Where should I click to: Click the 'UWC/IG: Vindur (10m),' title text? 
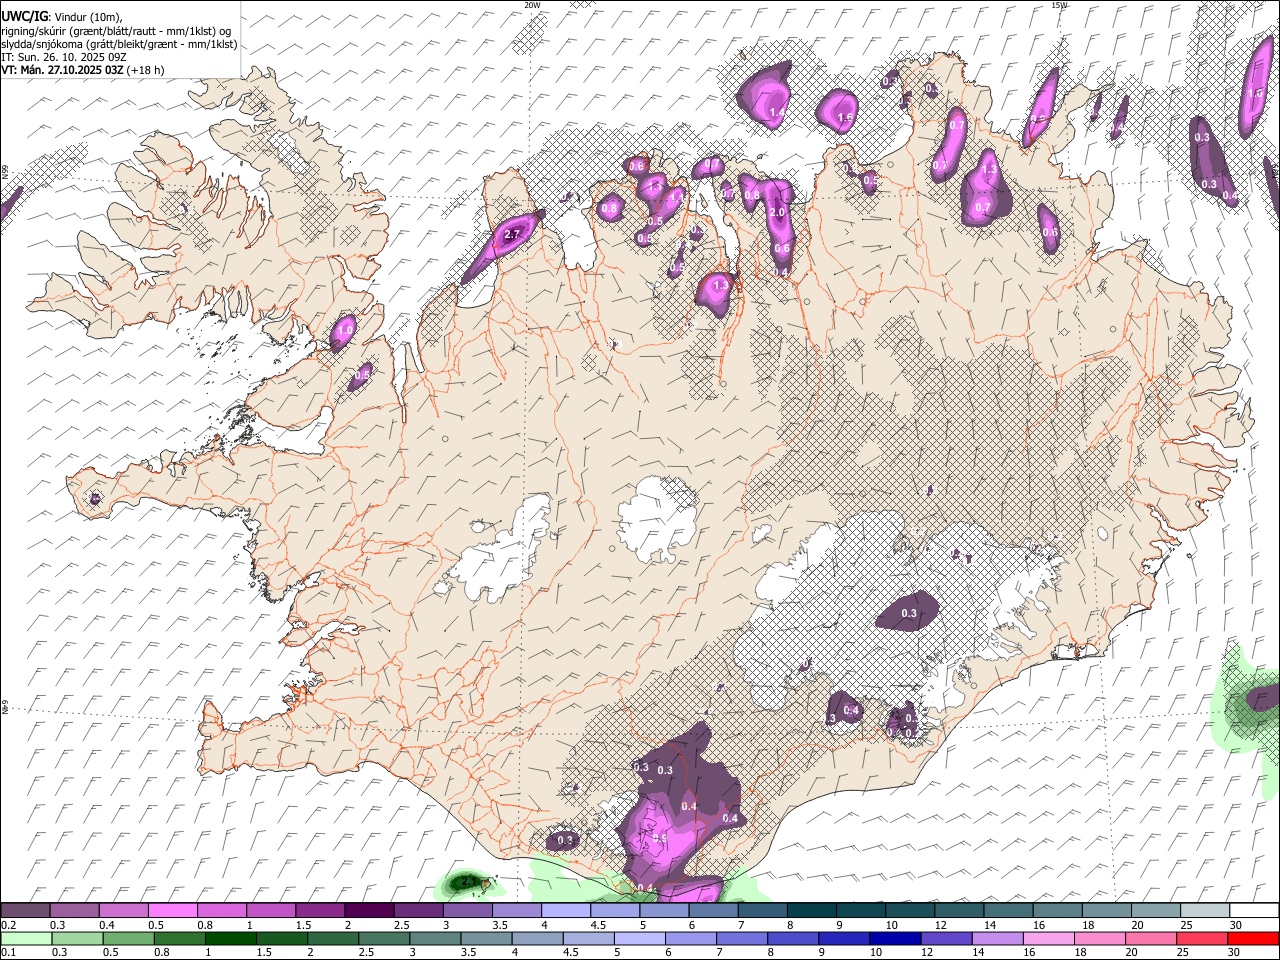tap(62, 16)
